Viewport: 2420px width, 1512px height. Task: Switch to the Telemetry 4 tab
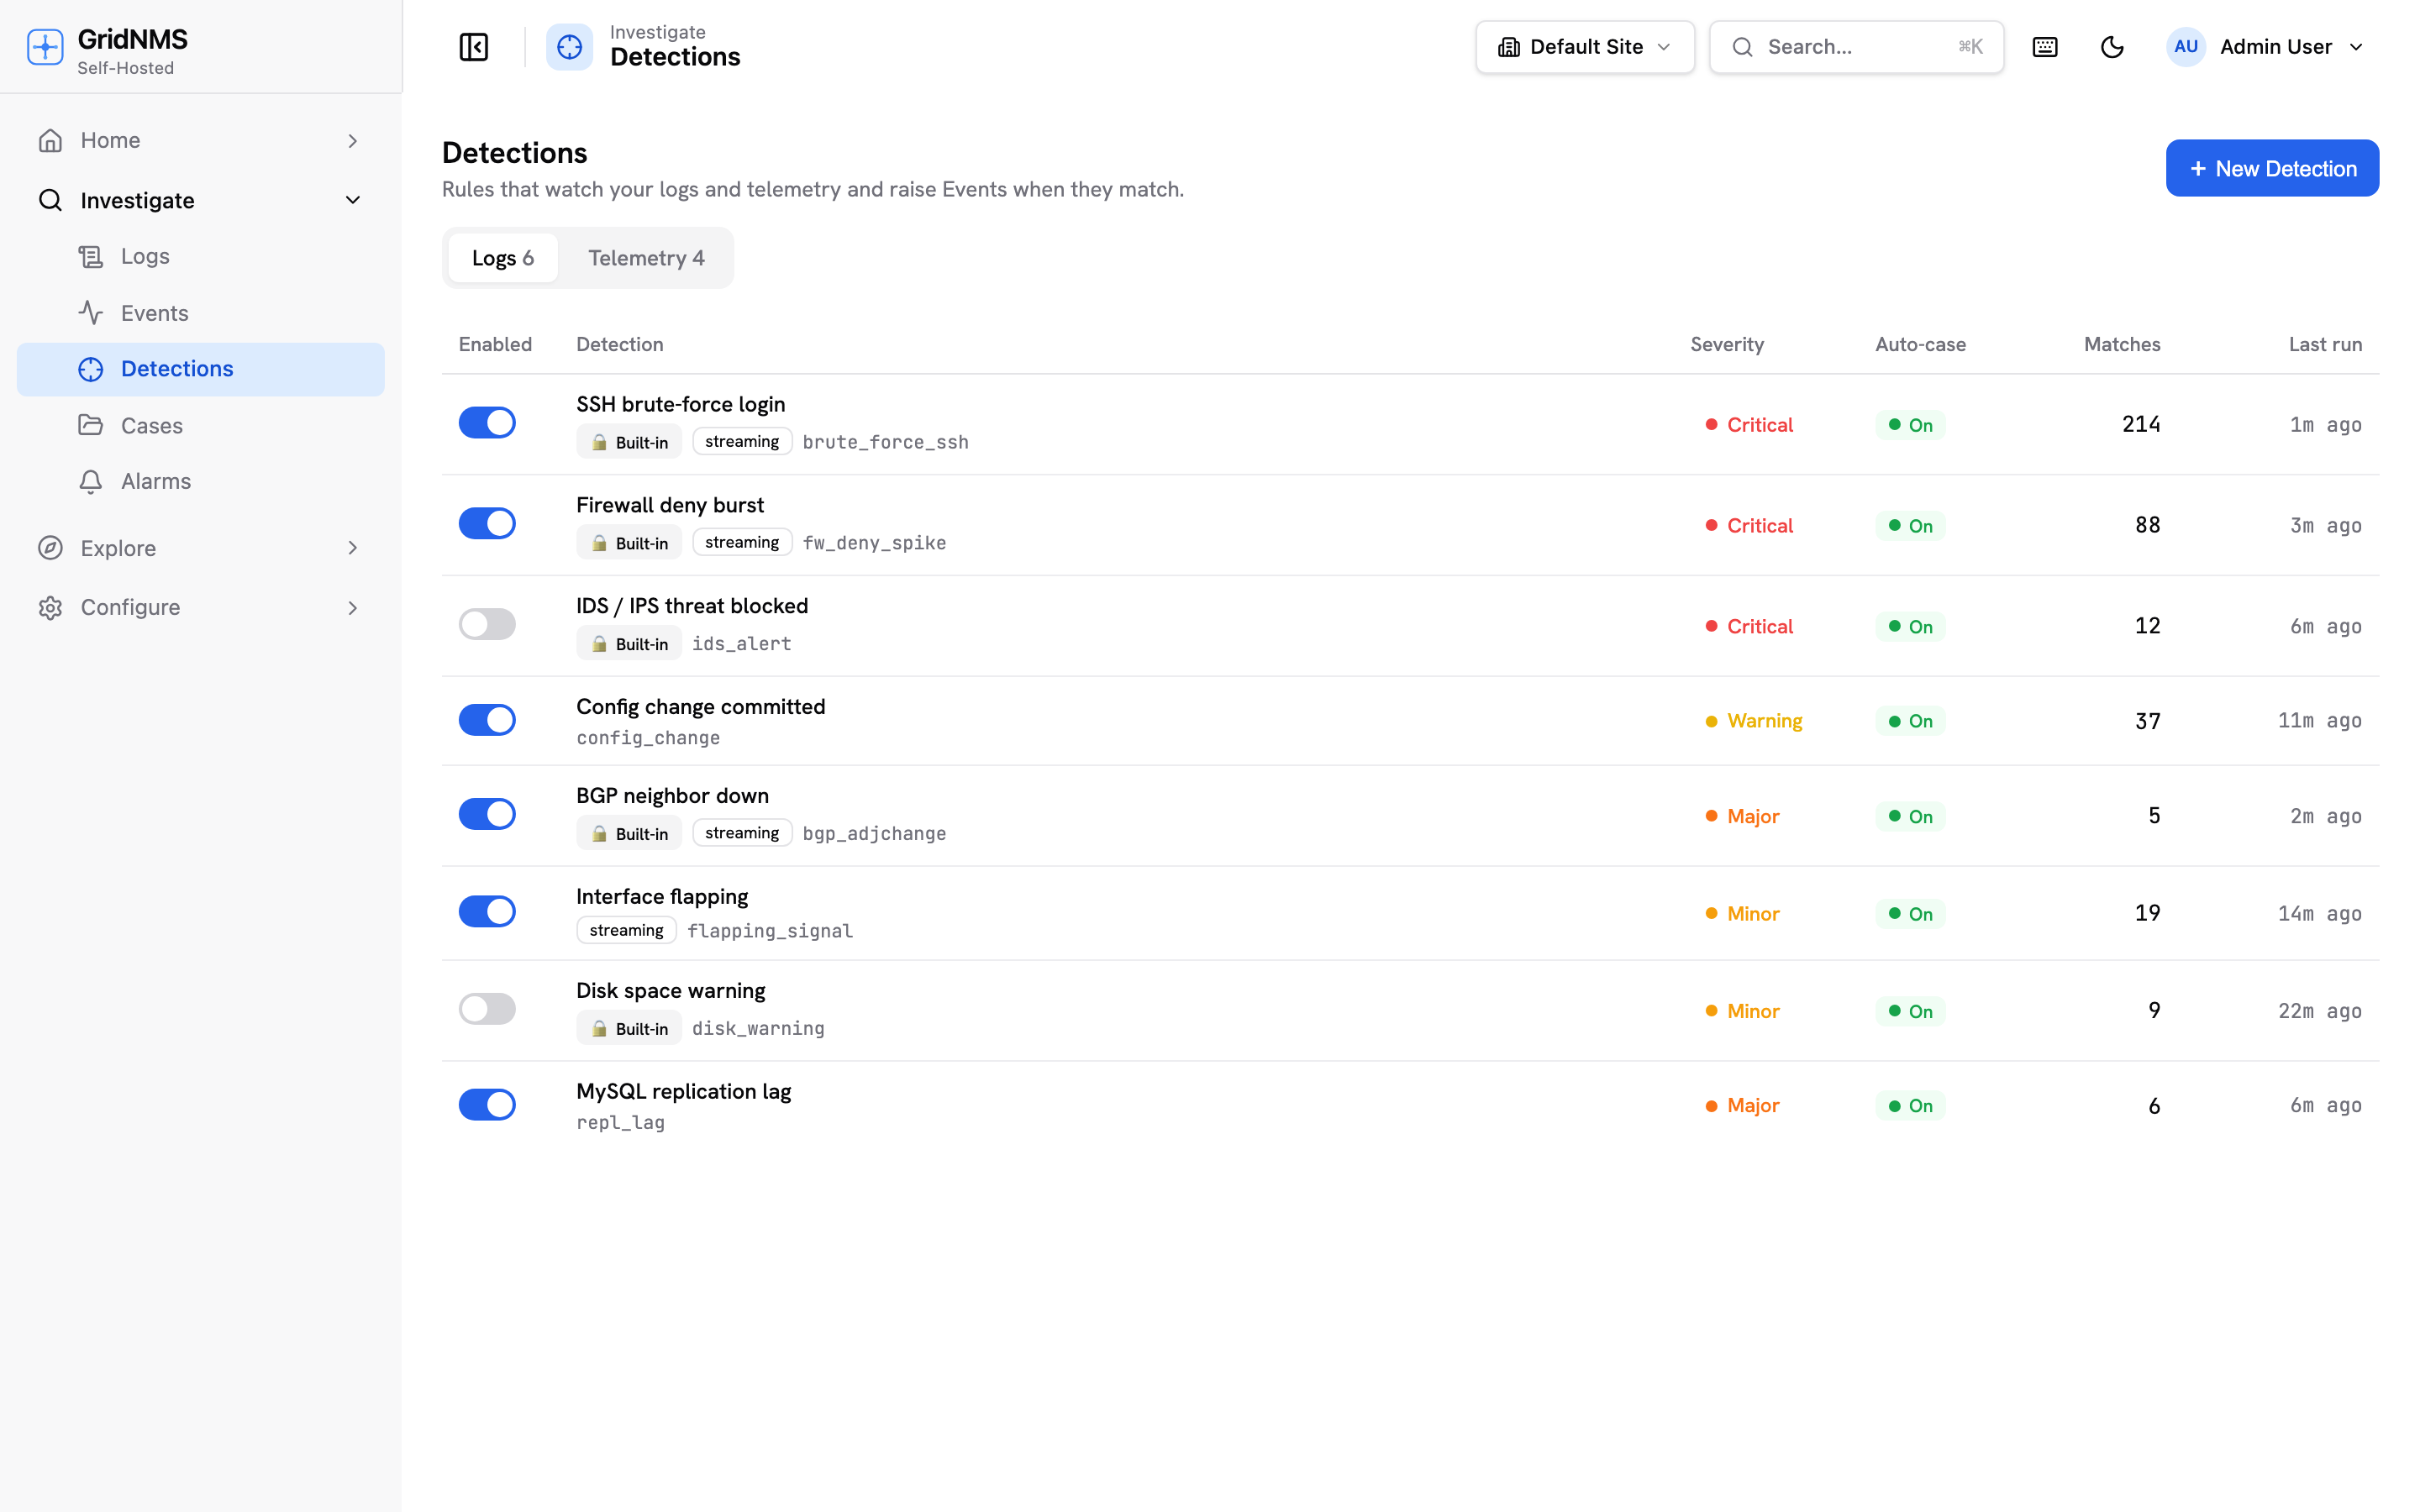(646, 258)
